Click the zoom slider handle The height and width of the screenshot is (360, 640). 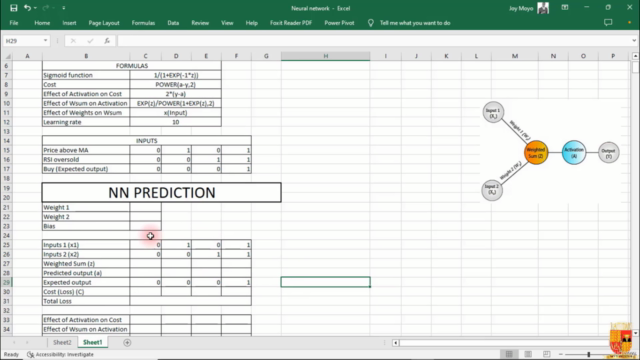[589, 354]
